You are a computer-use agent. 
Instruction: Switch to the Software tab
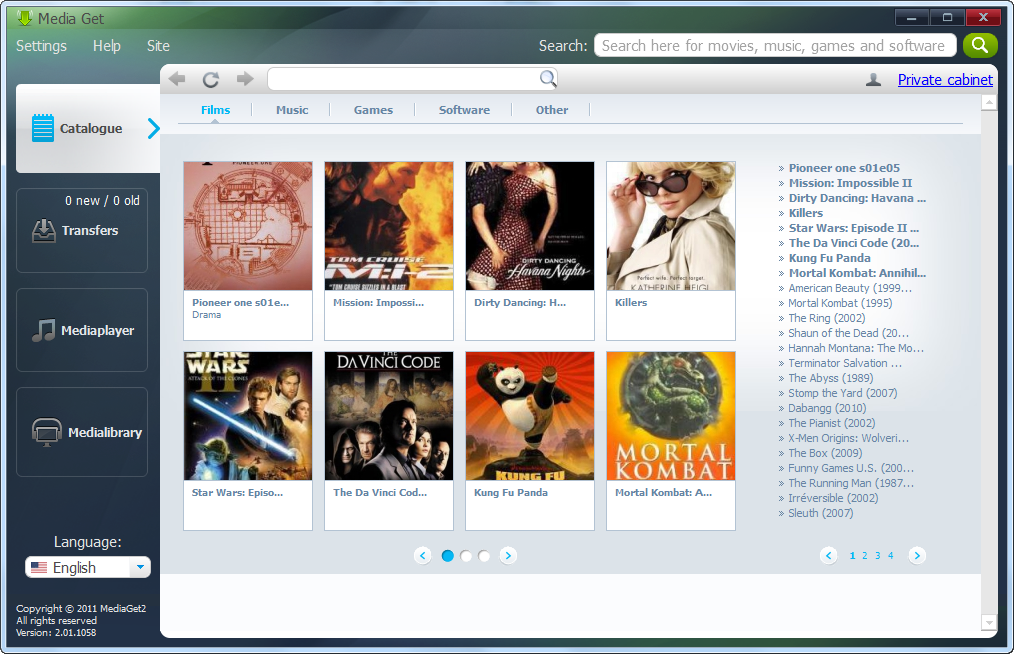tap(464, 110)
